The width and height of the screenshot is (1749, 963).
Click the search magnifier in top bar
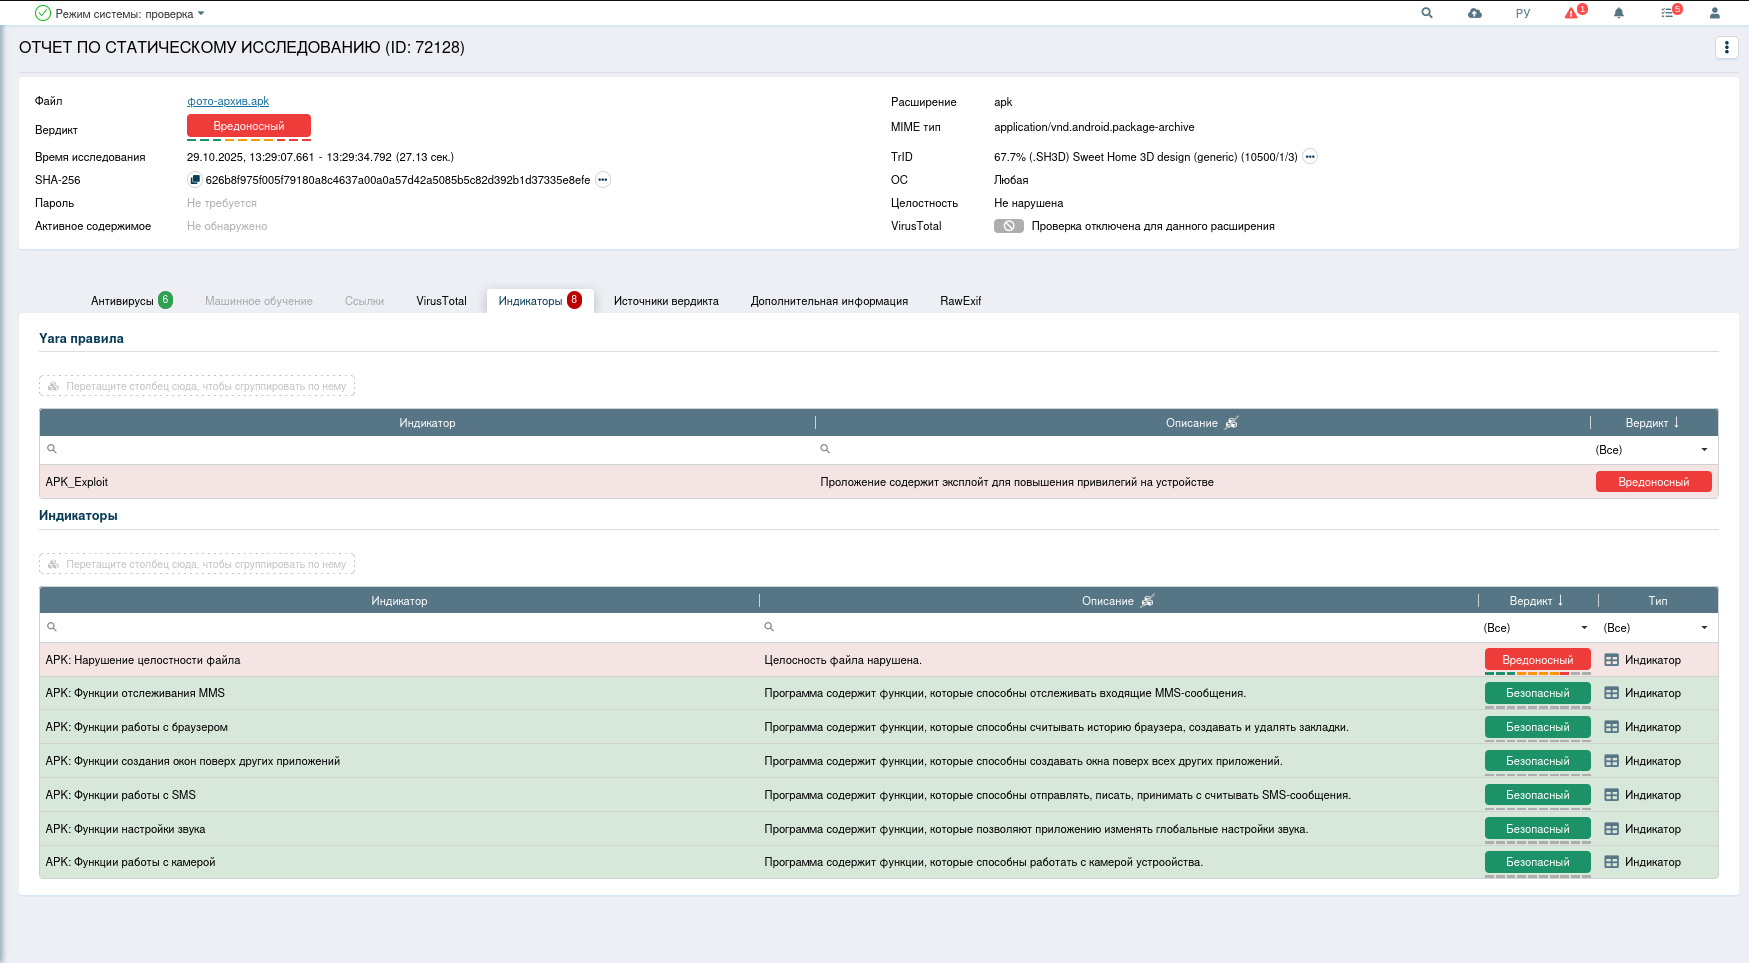(1427, 13)
